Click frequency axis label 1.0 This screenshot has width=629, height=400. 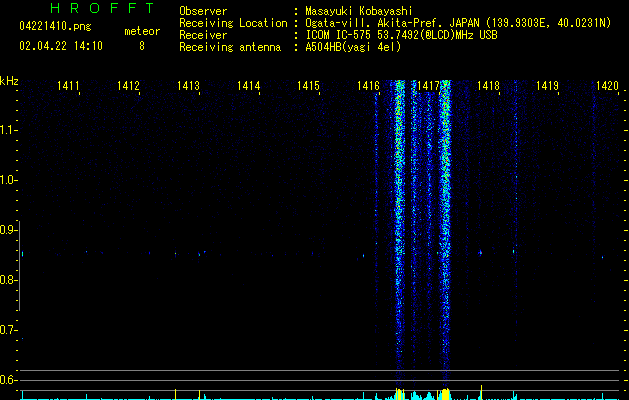[x=8, y=180]
